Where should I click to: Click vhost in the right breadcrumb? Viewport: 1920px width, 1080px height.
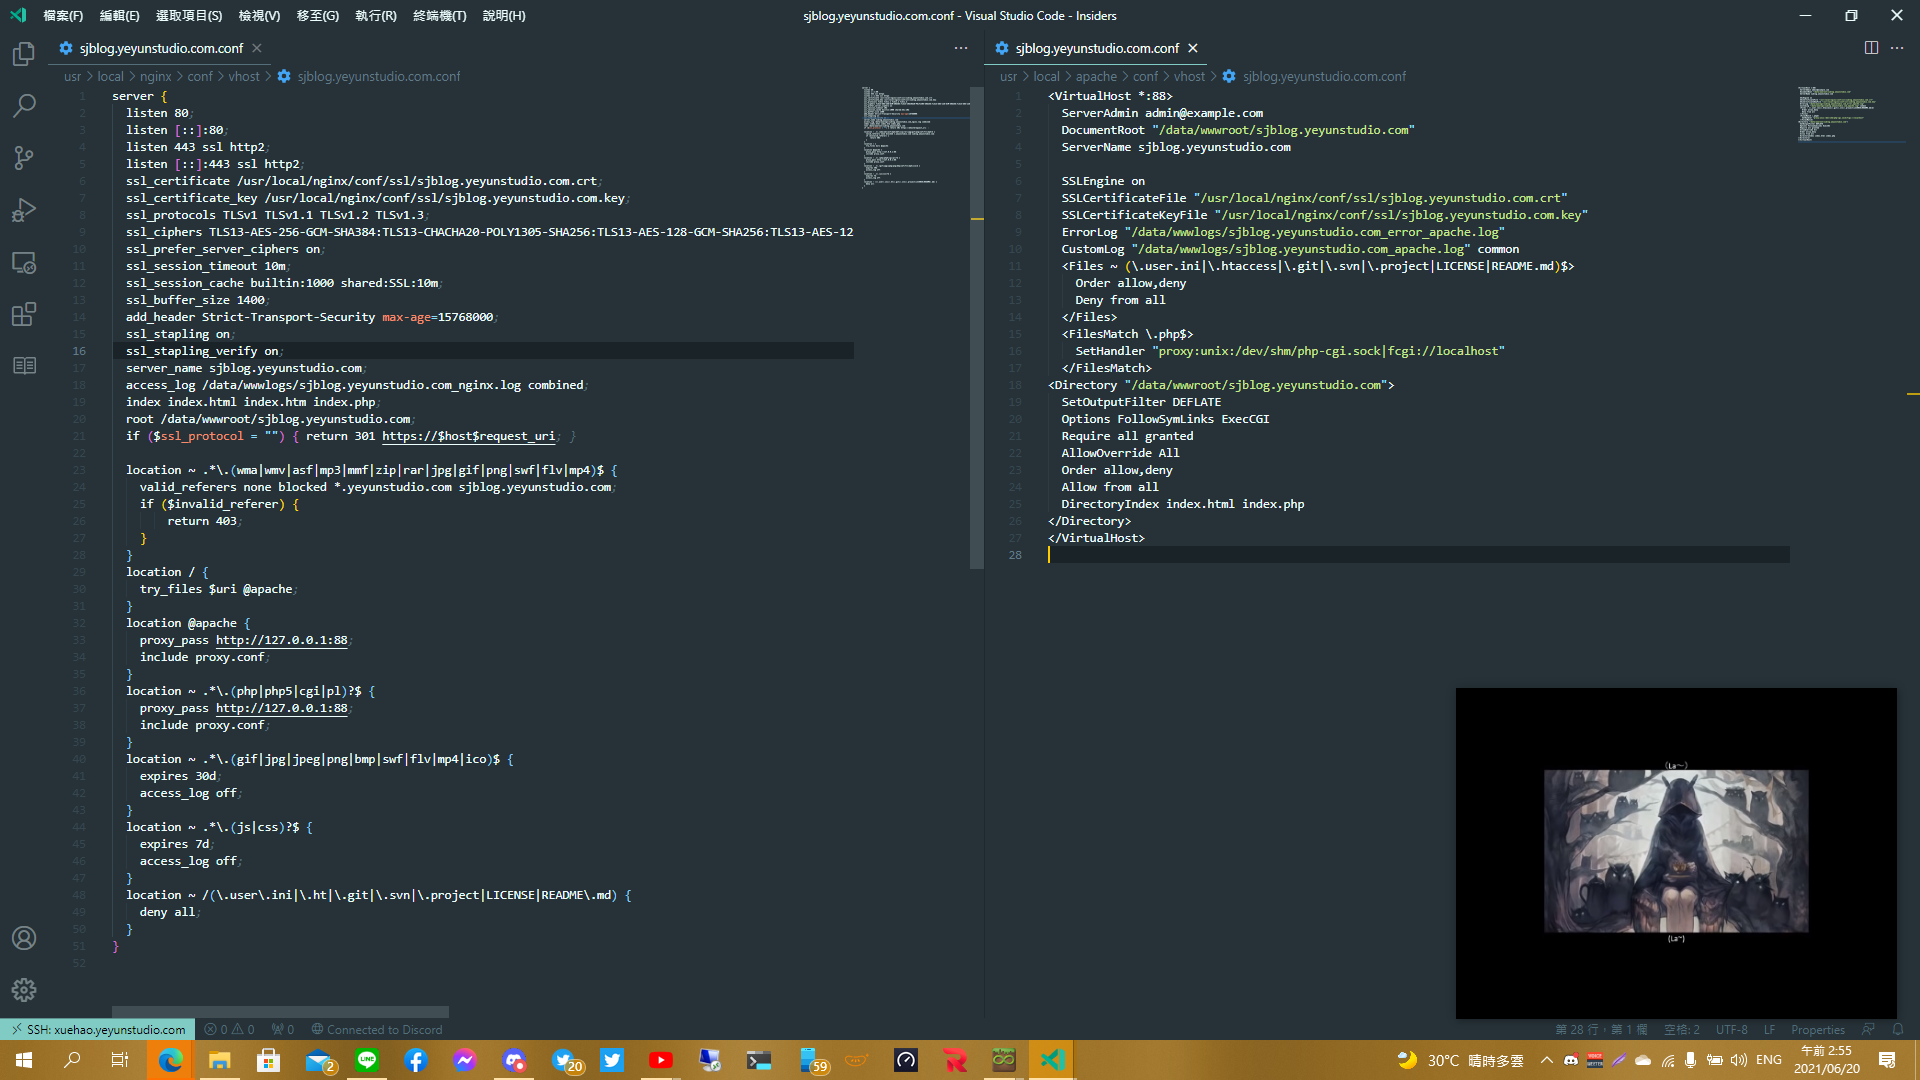click(1189, 76)
